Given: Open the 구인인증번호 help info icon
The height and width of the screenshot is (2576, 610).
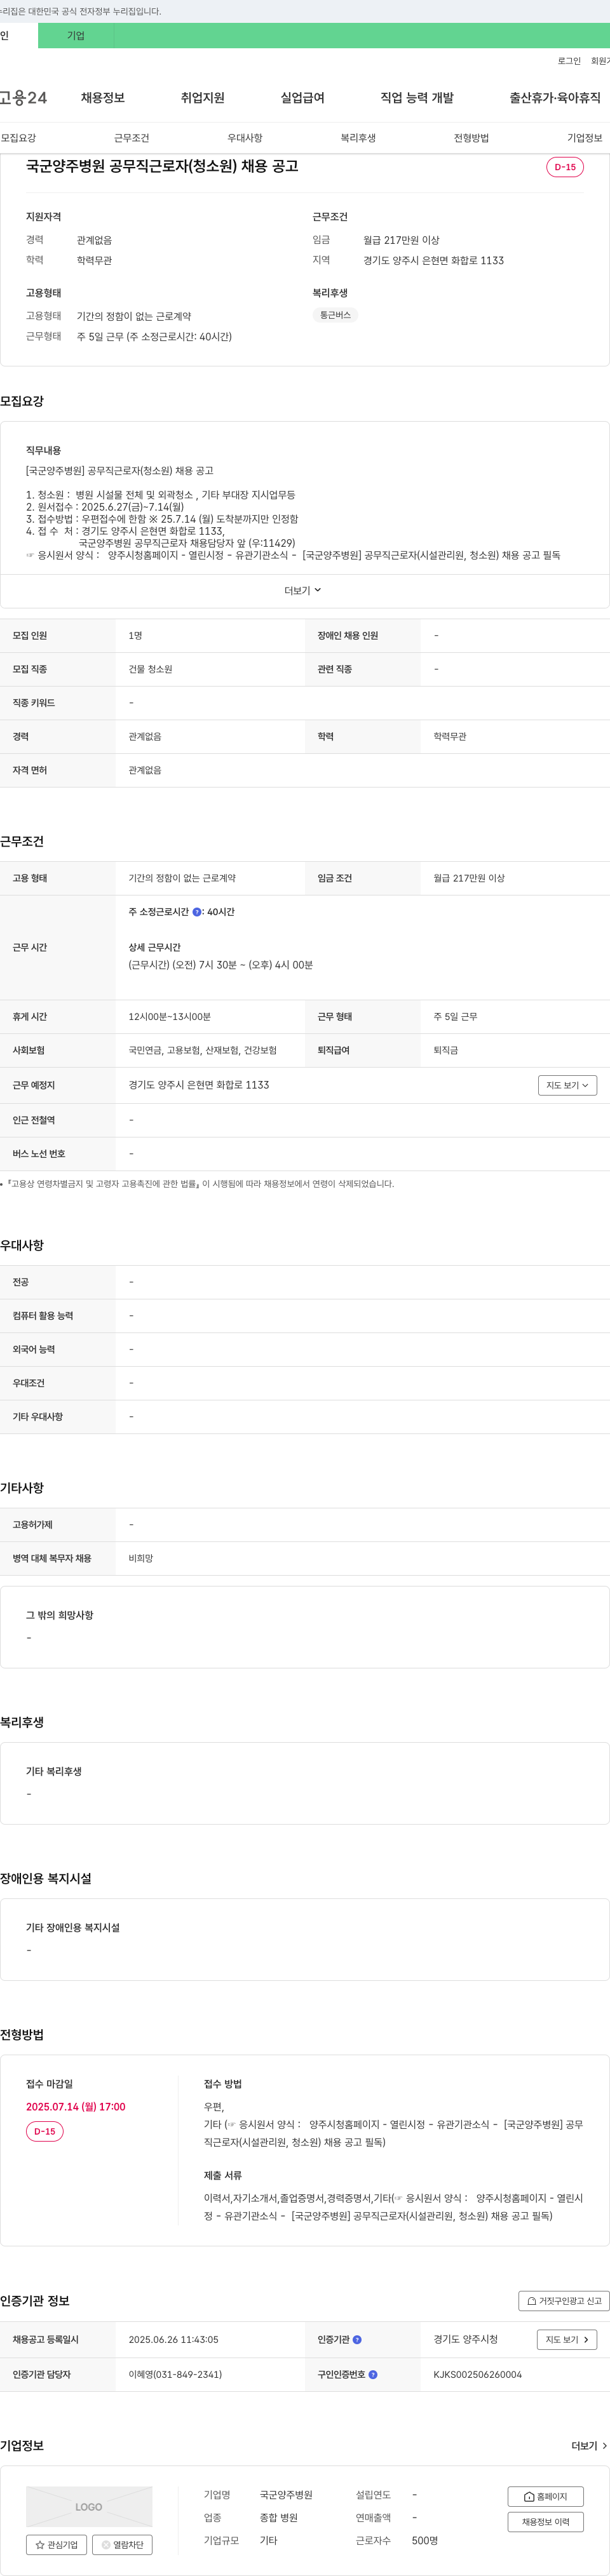Looking at the screenshot, I should click(x=373, y=2374).
